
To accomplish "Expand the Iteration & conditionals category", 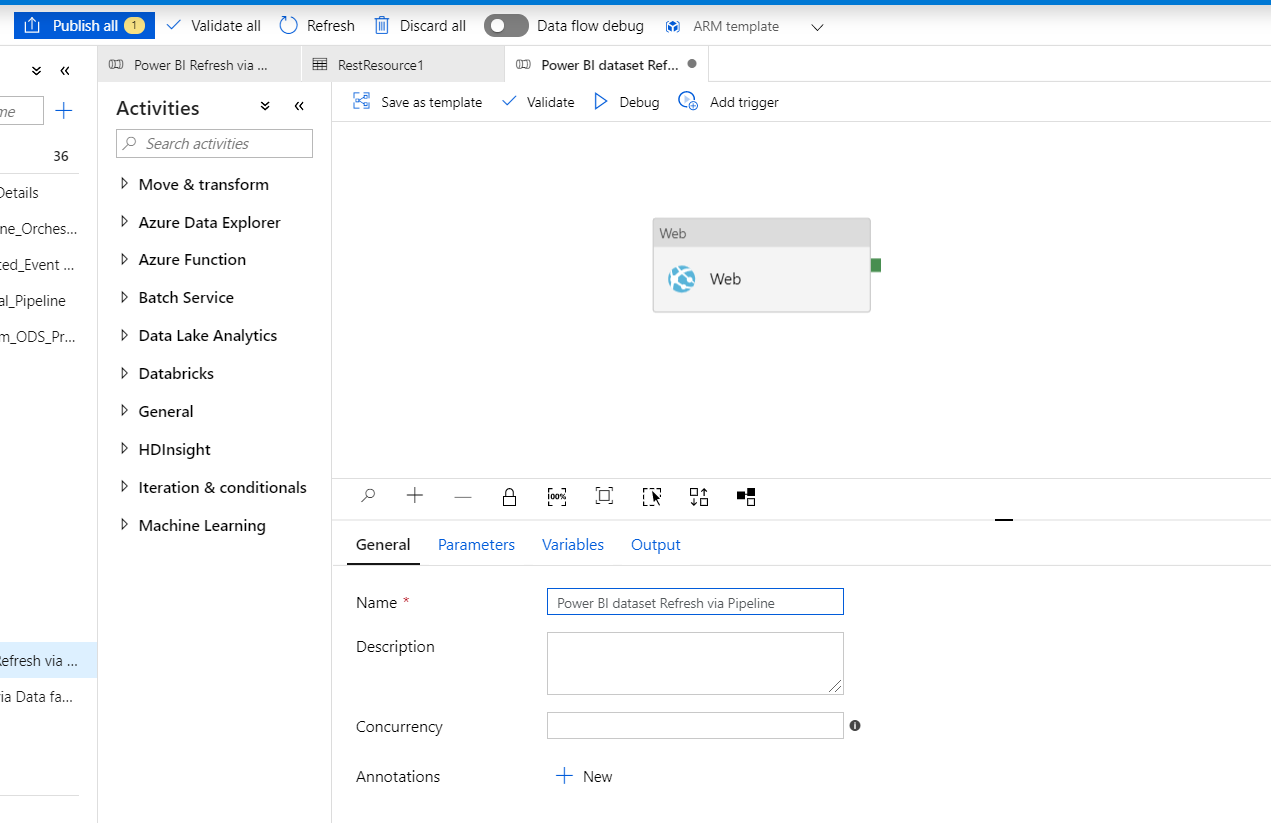I will coord(124,487).
